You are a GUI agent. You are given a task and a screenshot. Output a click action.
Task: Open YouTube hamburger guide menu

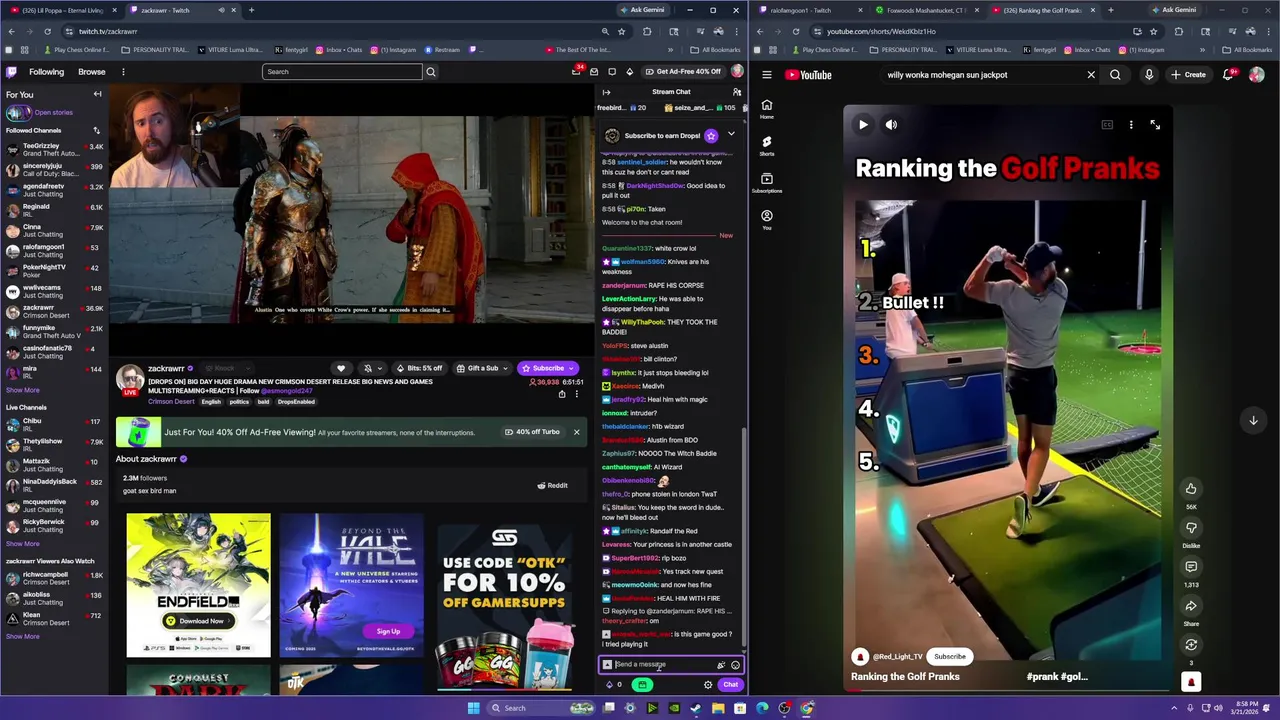(x=767, y=75)
